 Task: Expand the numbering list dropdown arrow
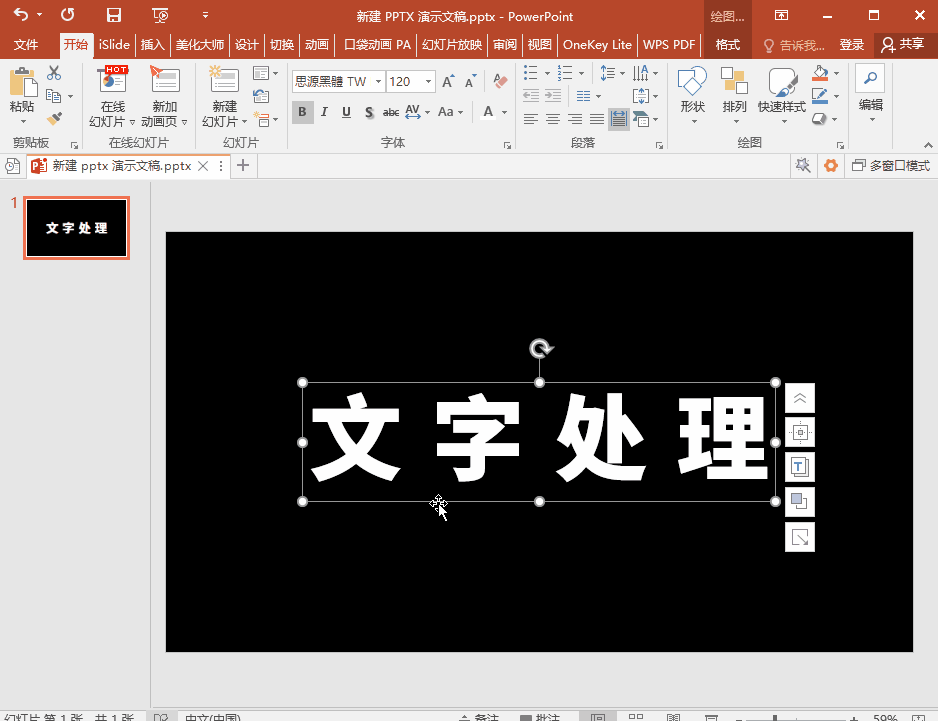[x=581, y=74]
